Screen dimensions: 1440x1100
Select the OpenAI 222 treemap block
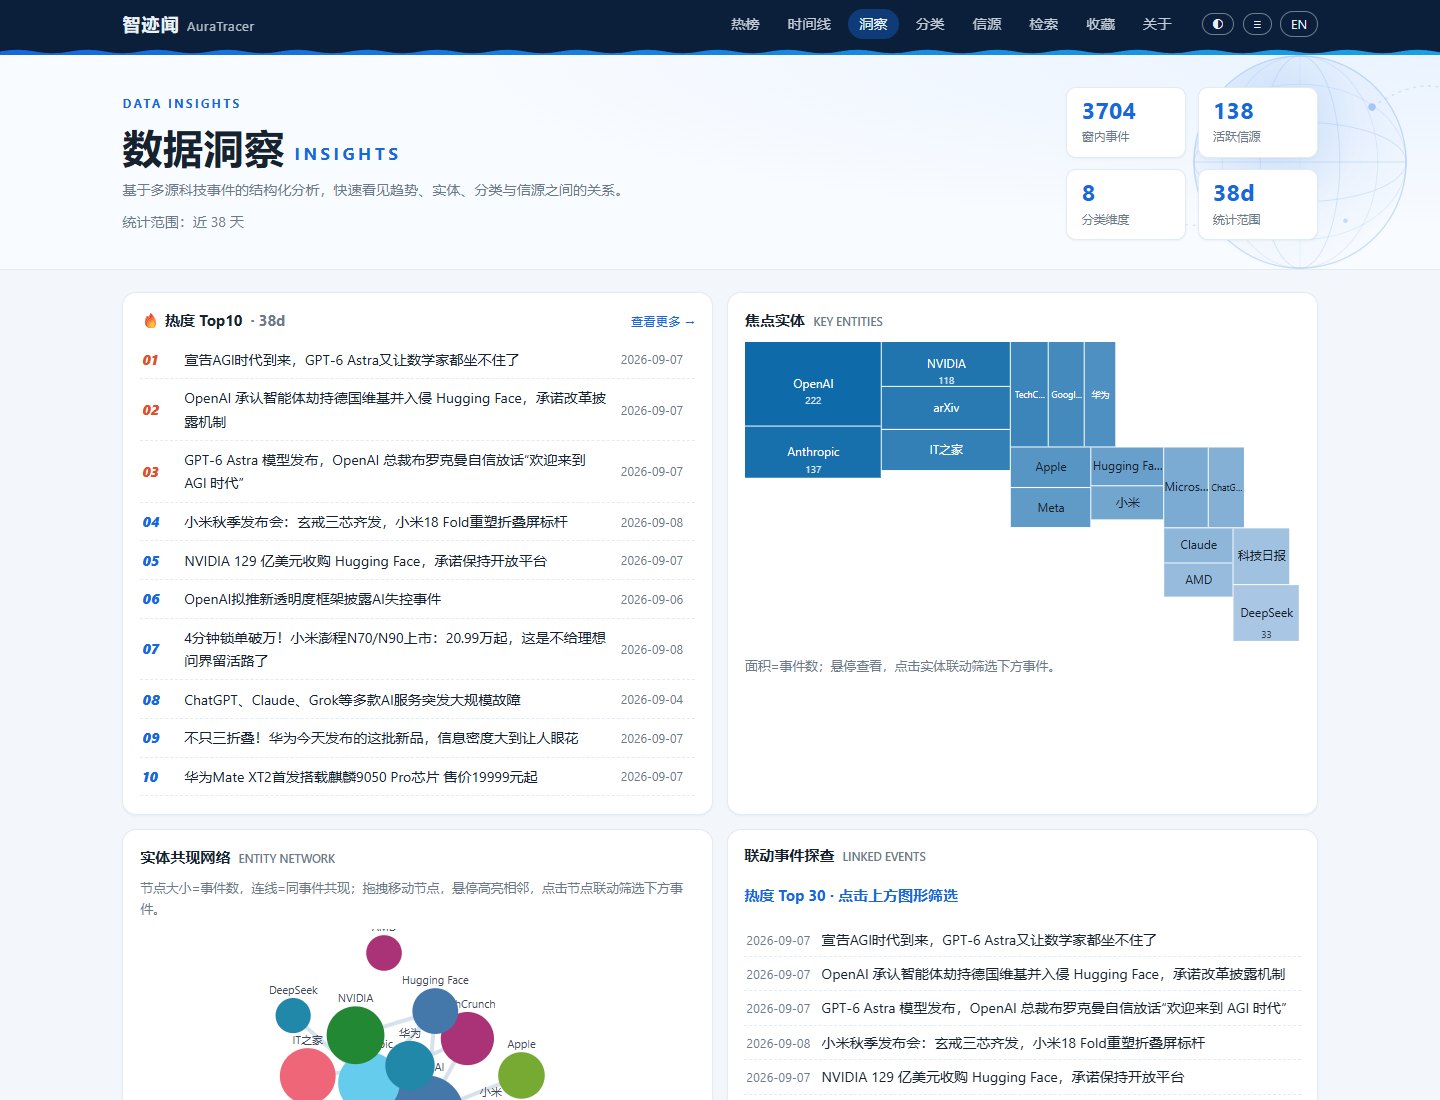pyautogui.click(x=813, y=384)
